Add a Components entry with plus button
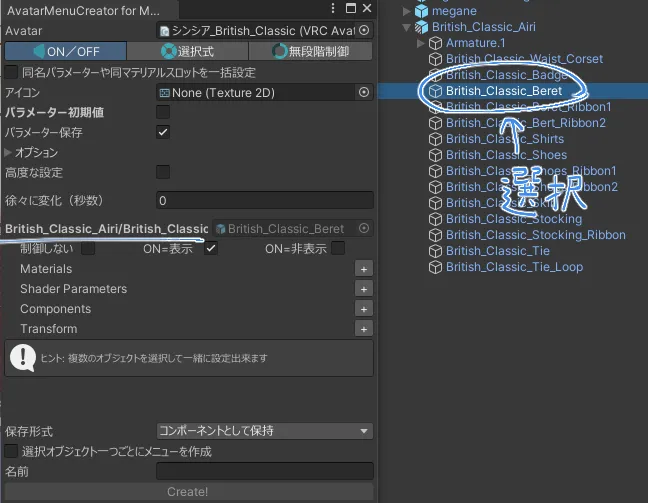648x503 pixels. 364,309
